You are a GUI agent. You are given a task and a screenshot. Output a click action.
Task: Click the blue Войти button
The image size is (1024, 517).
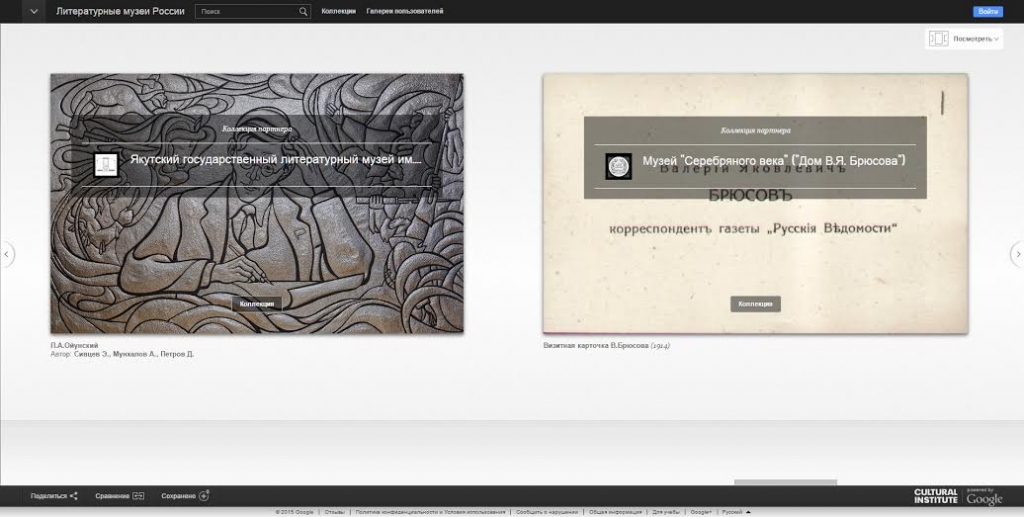click(988, 11)
